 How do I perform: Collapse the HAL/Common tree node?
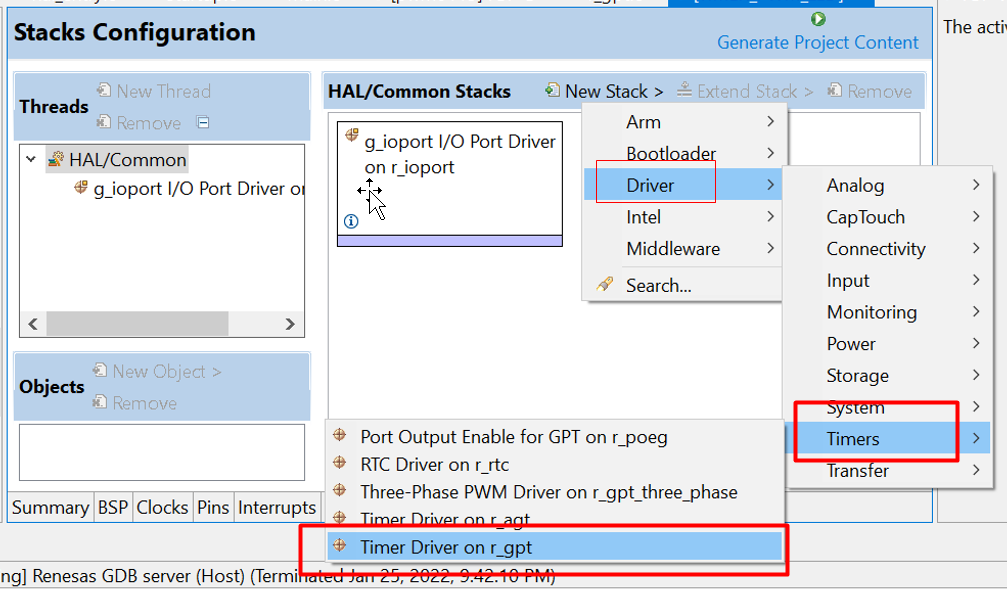(31, 160)
